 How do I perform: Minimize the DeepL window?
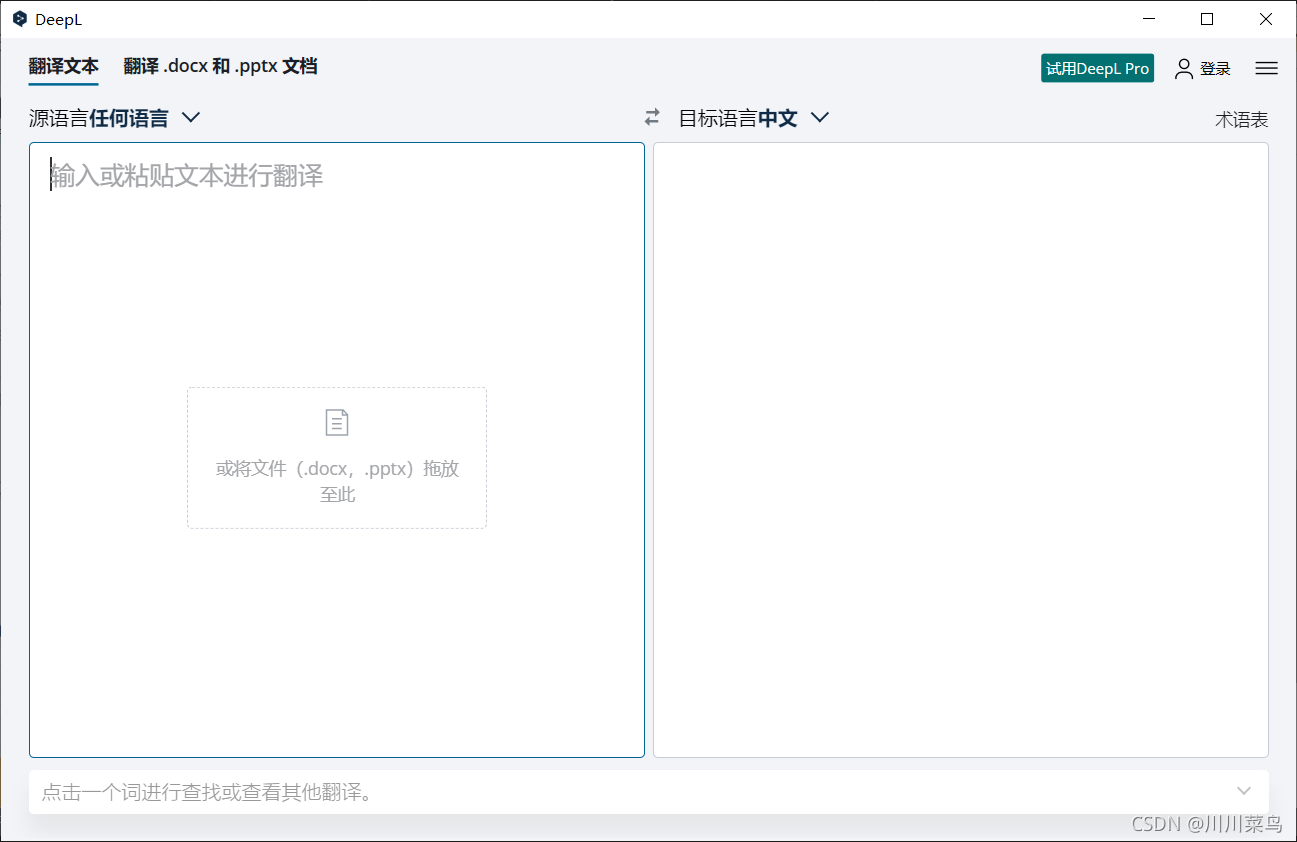click(x=1150, y=19)
